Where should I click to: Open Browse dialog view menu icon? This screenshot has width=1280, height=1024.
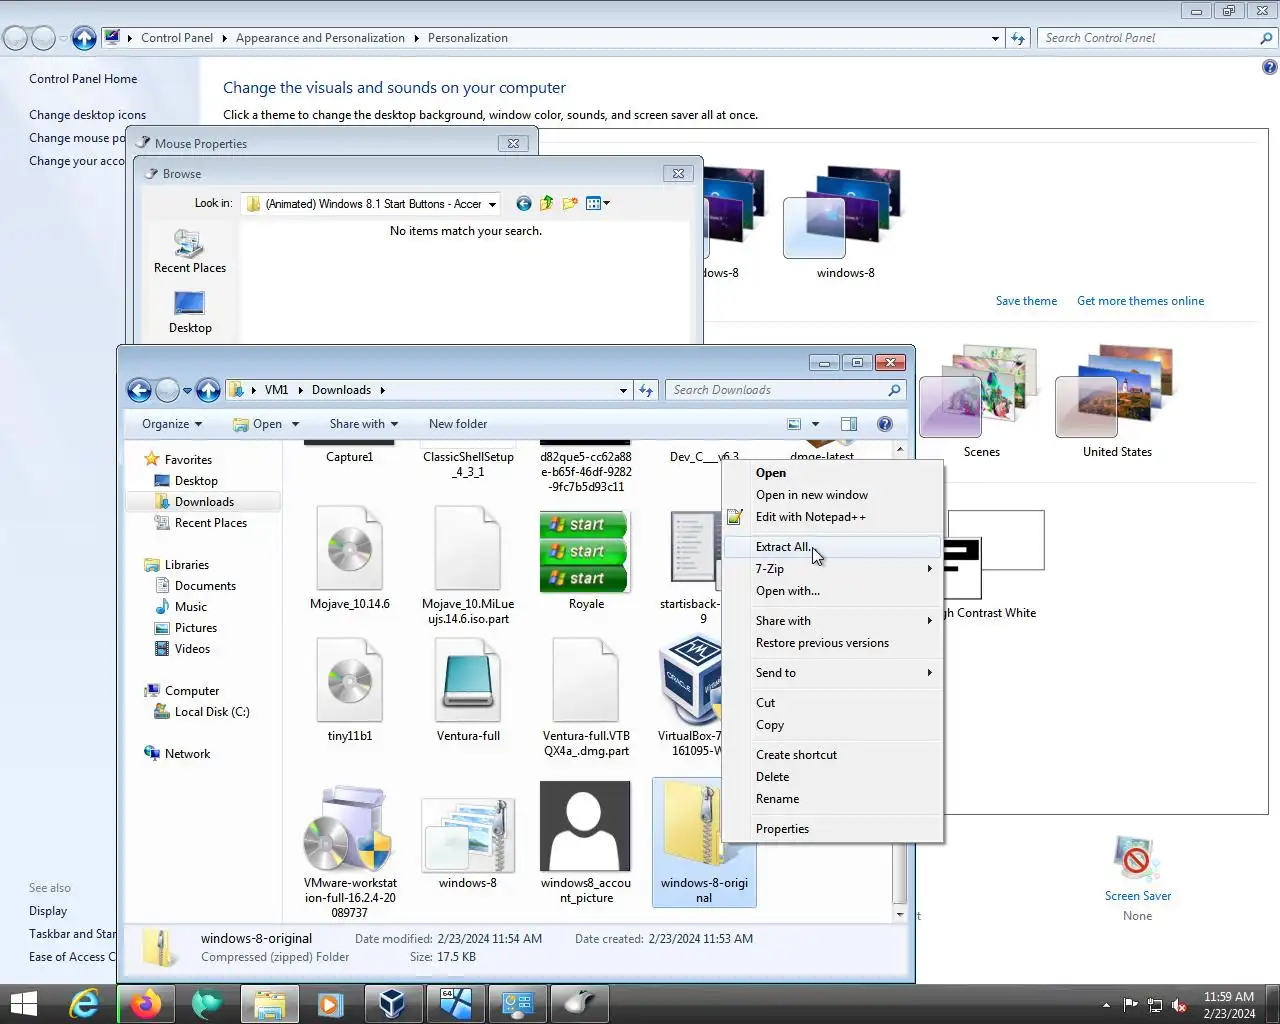point(597,204)
